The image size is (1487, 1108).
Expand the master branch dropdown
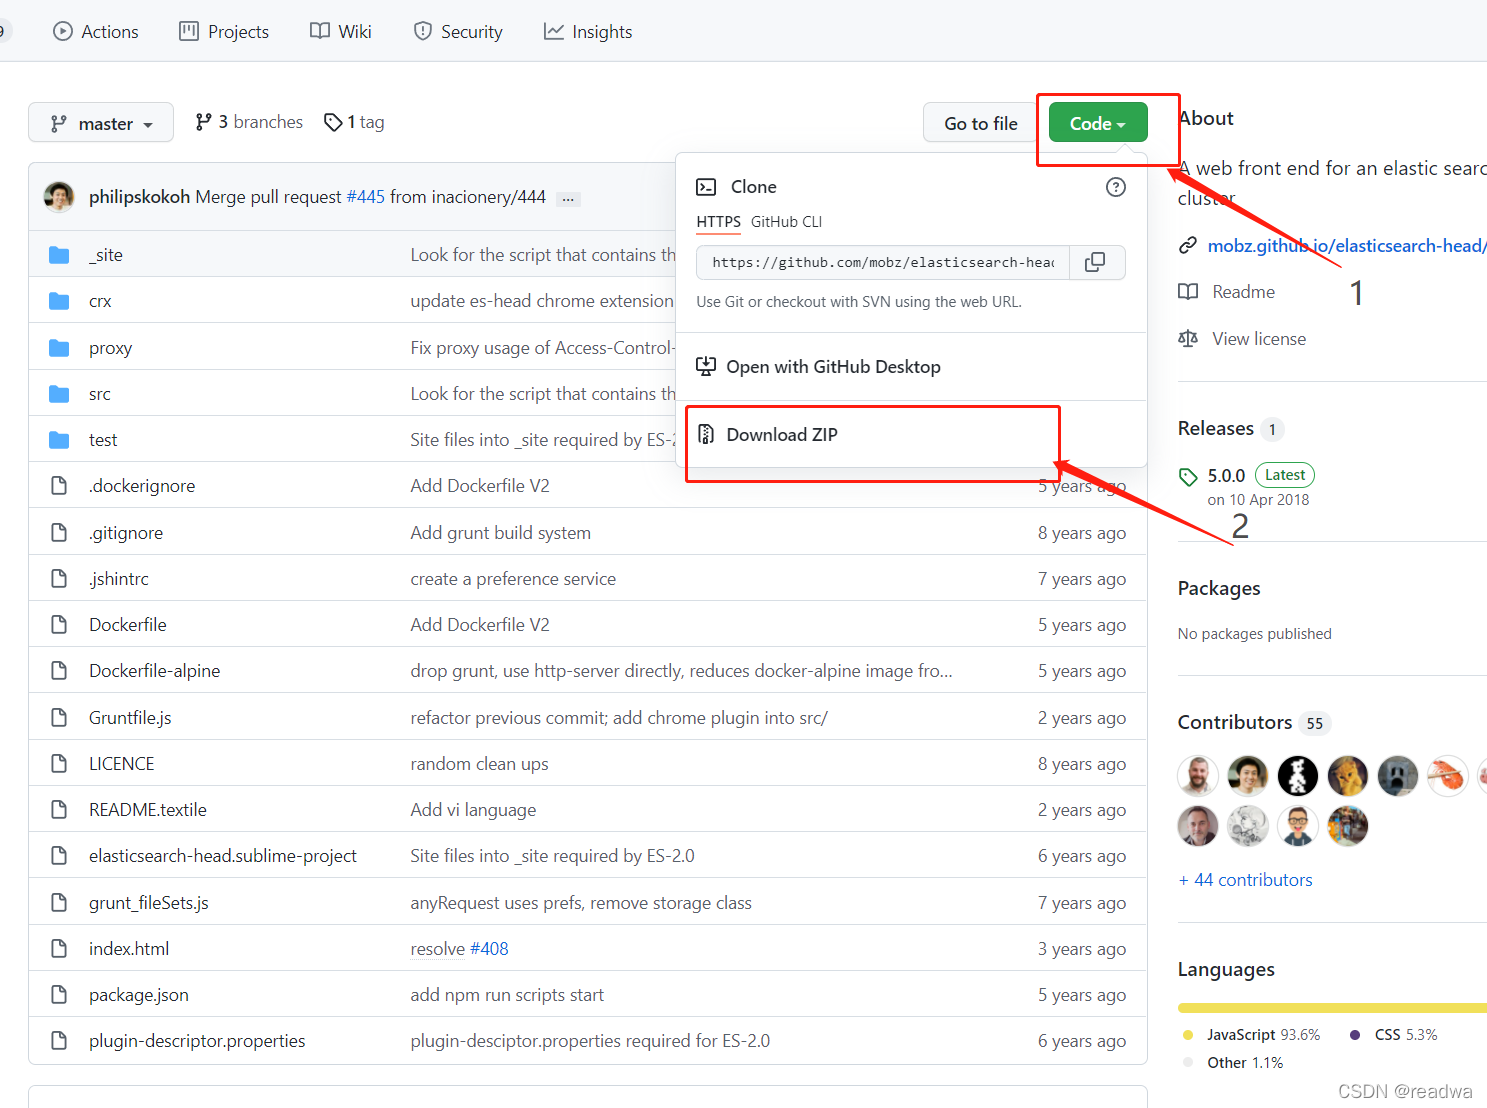(101, 123)
